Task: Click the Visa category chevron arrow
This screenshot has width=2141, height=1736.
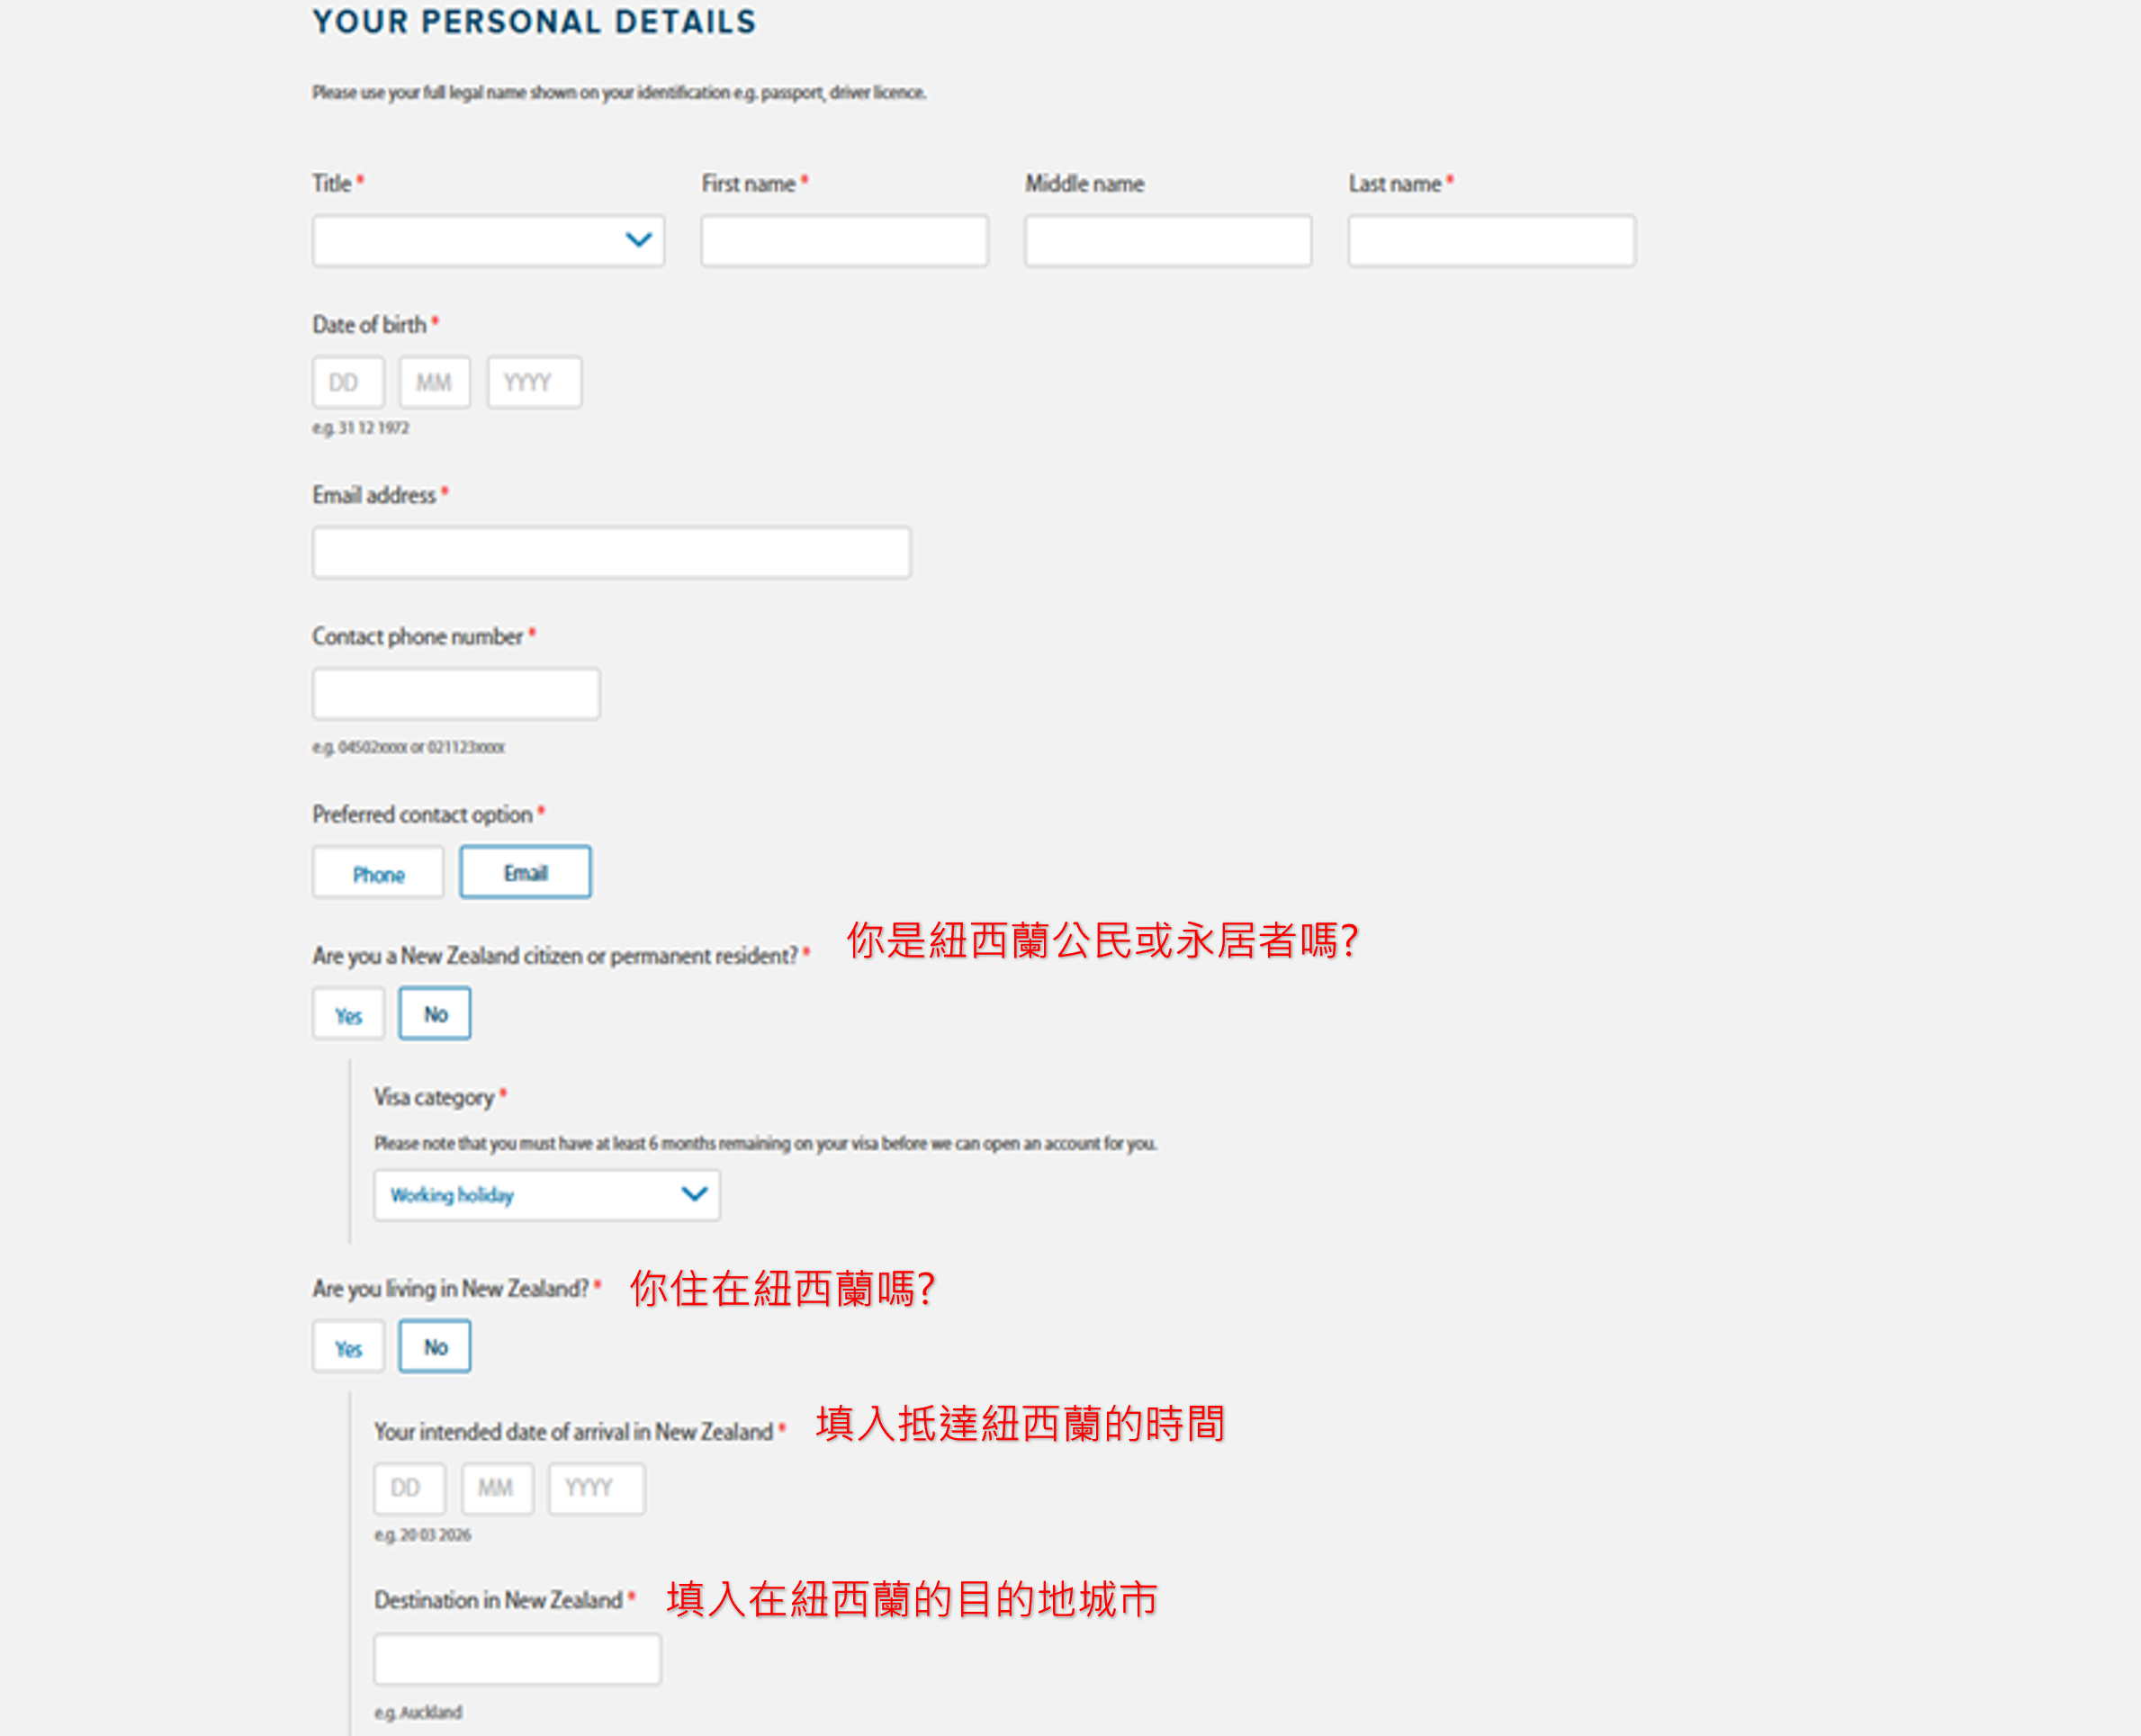Action: (x=694, y=1194)
